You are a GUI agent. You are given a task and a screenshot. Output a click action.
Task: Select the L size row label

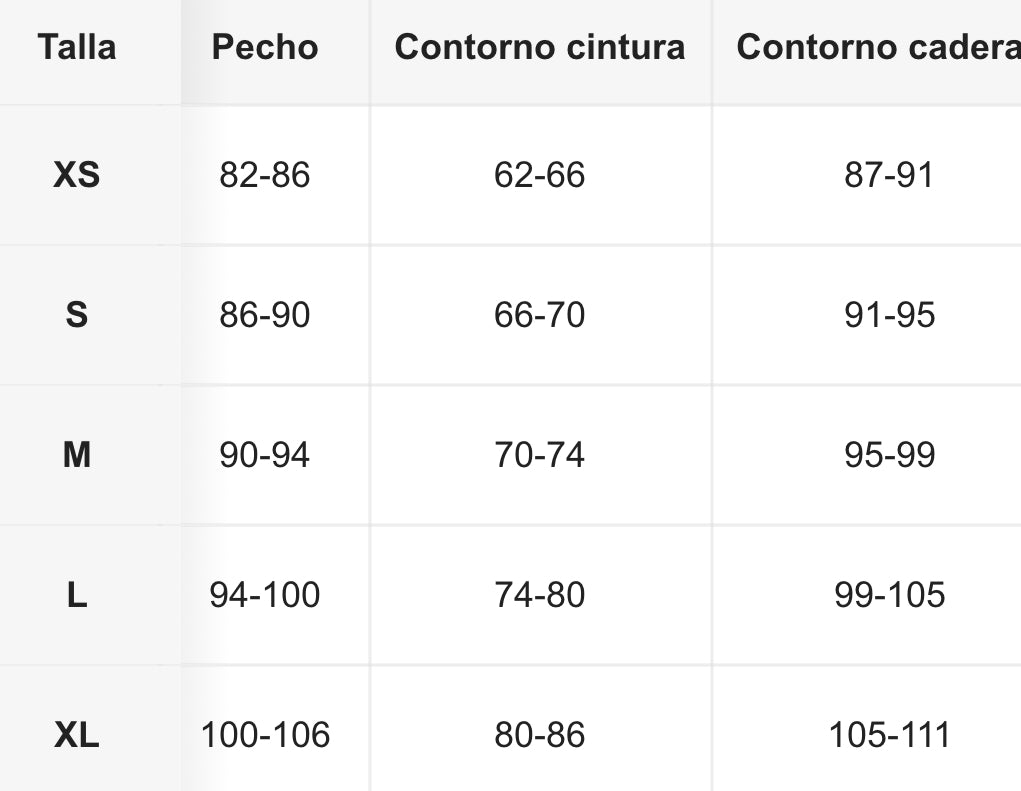77,595
